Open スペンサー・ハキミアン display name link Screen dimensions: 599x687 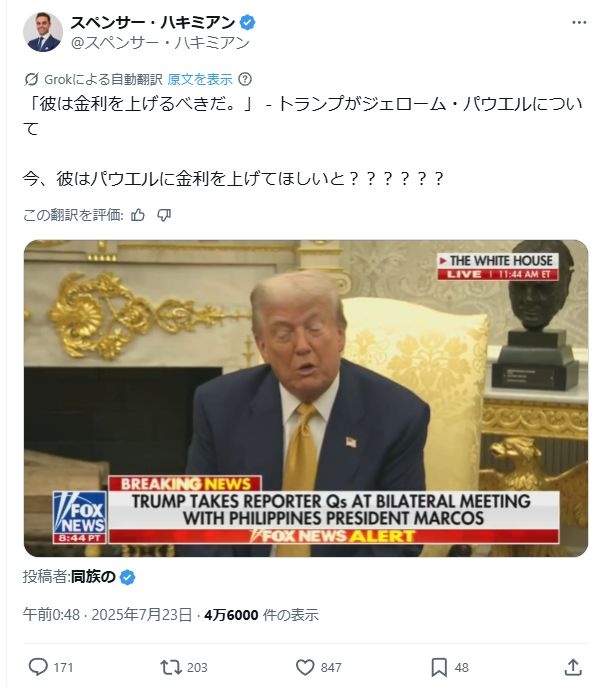tap(153, 22)
